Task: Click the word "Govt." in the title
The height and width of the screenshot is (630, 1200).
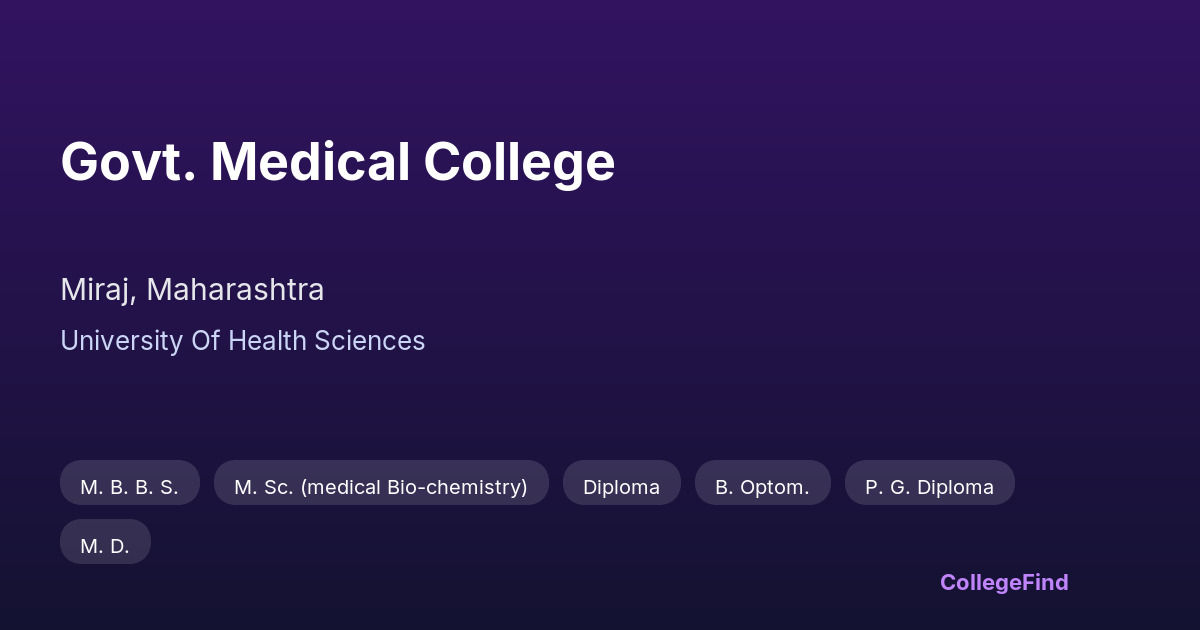Action: click(x=127, y=162)
